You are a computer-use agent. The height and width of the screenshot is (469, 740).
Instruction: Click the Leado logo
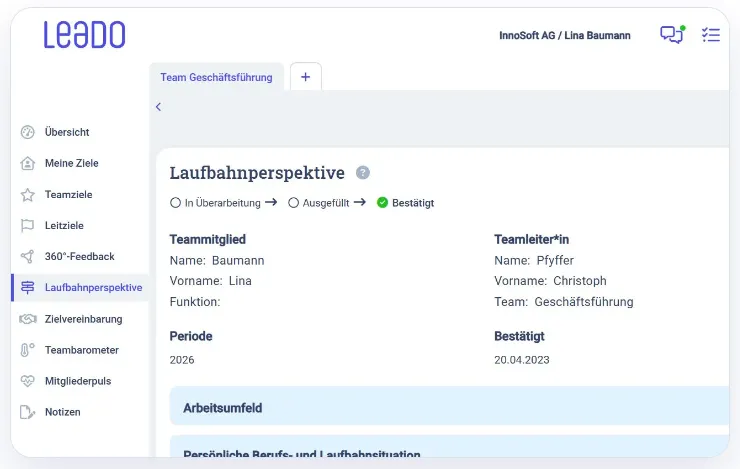pos(84,34)
